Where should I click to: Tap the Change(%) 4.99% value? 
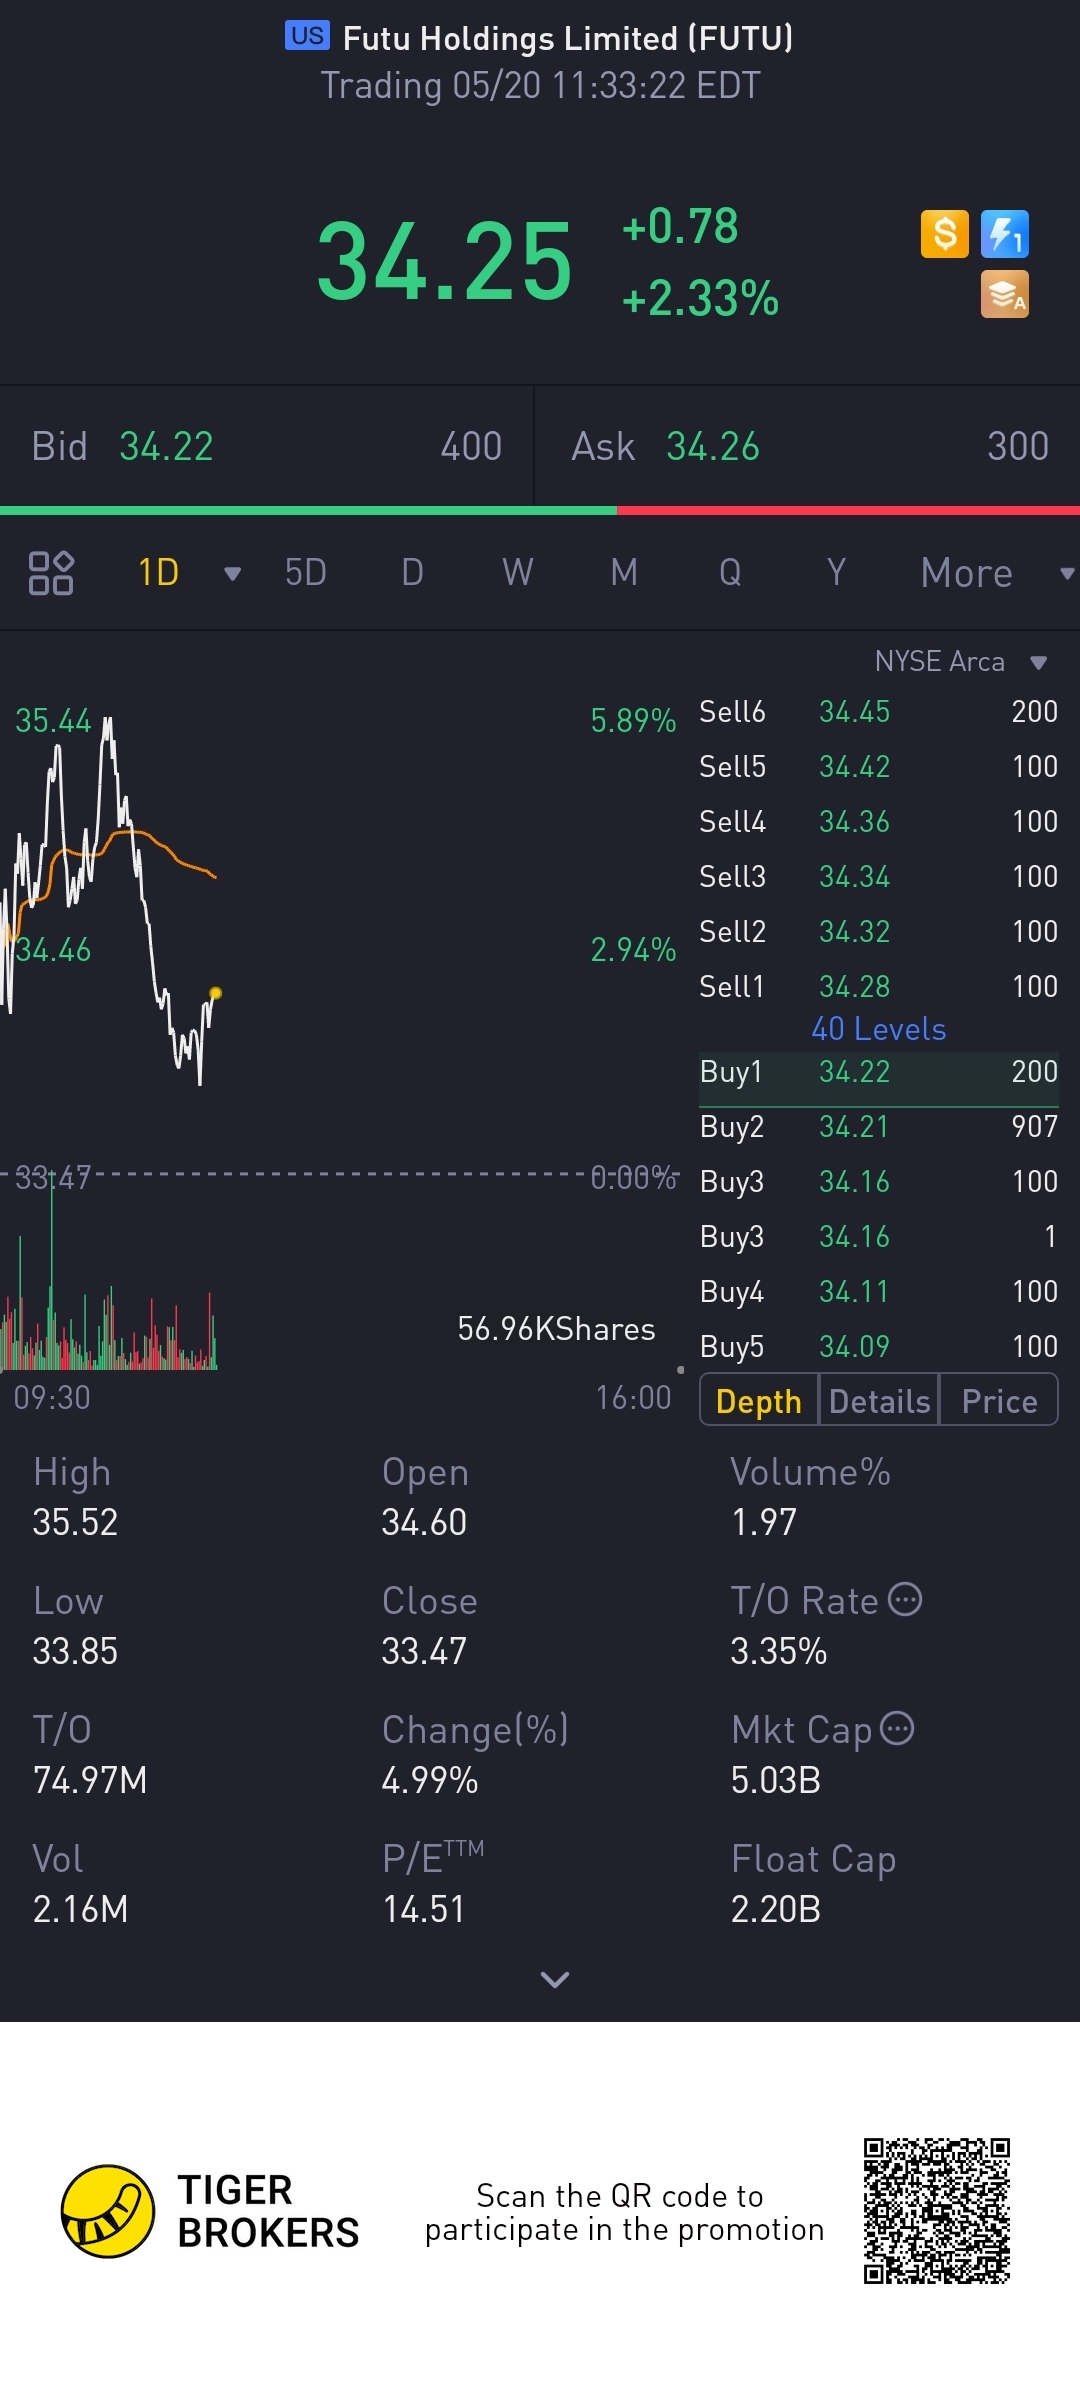(430, 1779)
